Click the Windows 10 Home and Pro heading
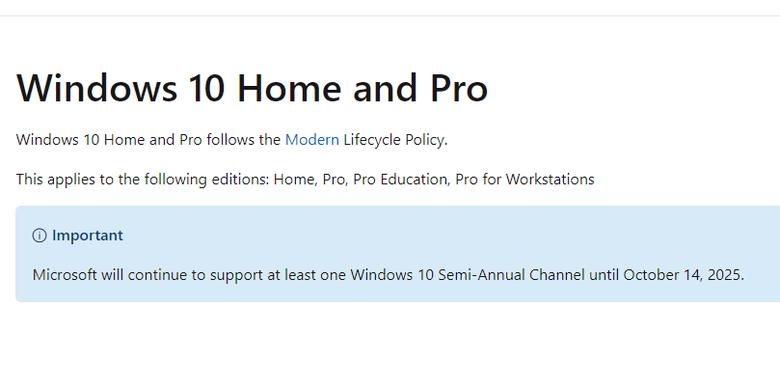 (x=252, y=88)
